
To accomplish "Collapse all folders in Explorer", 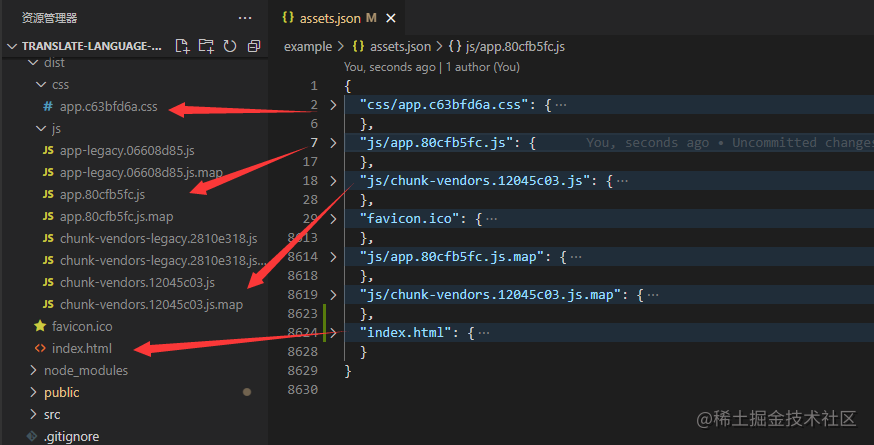I will coord(254,46).
